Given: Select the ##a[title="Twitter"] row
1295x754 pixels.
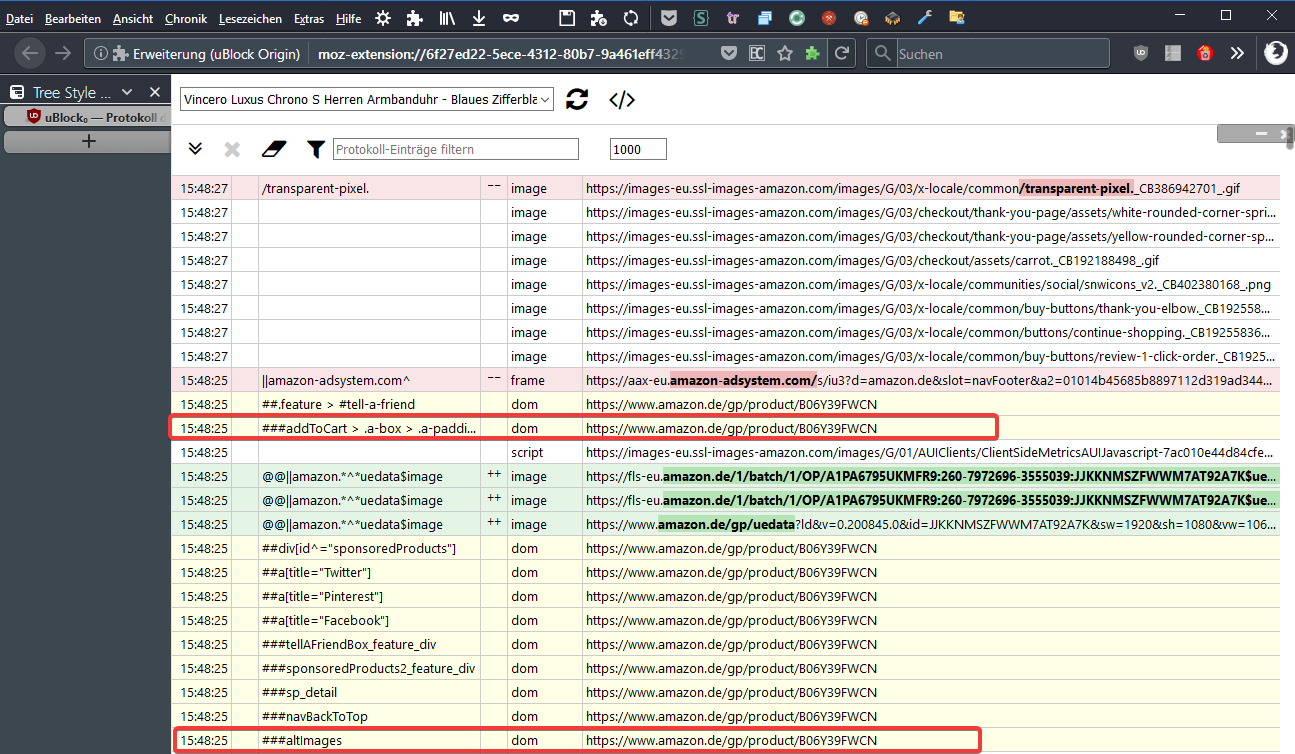Looking at the screenshot, I should point(725,572).
